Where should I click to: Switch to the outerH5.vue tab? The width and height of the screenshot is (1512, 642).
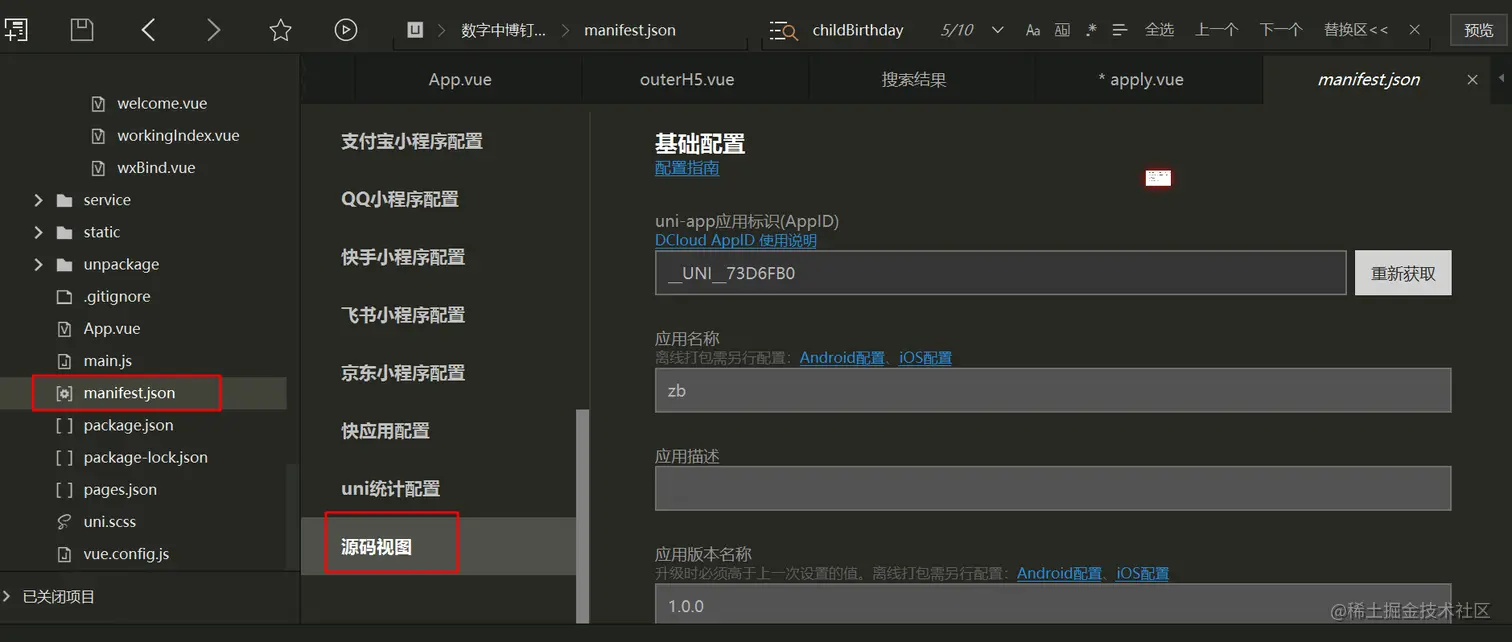(687, 80)
